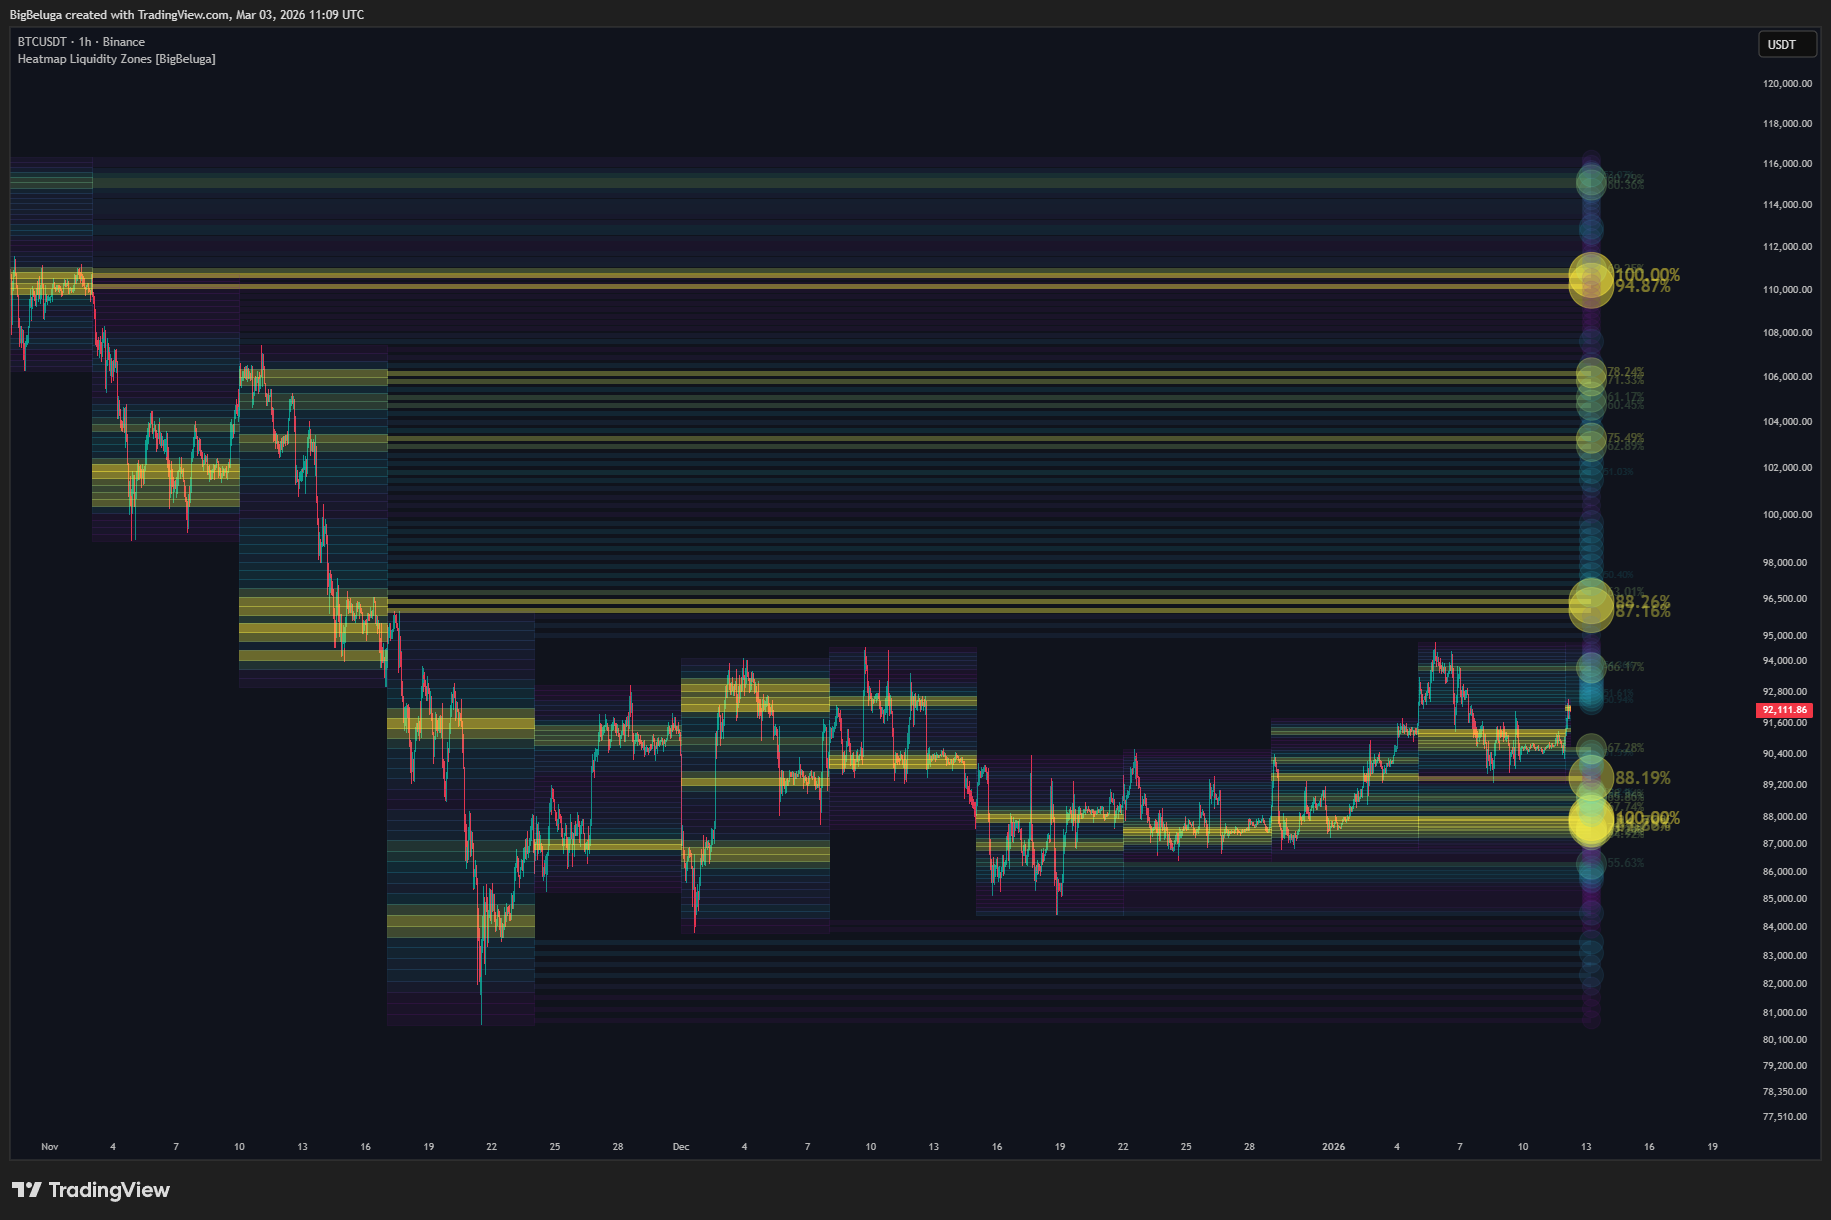Click the 96,500.00 price axis label
This screenshot has height=1220, width=1831.
[1785, 599]
